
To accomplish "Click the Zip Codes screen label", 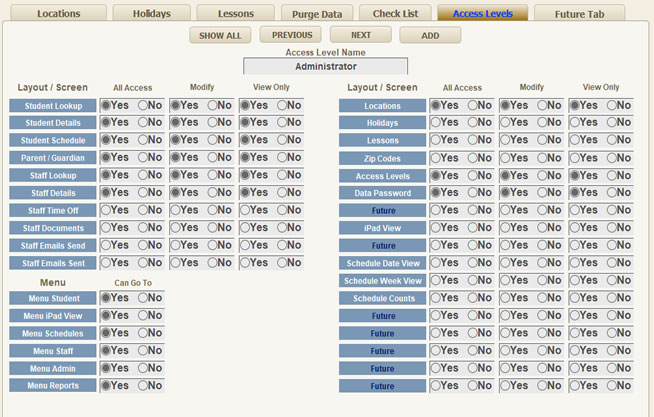I will (x=382, y=158).
